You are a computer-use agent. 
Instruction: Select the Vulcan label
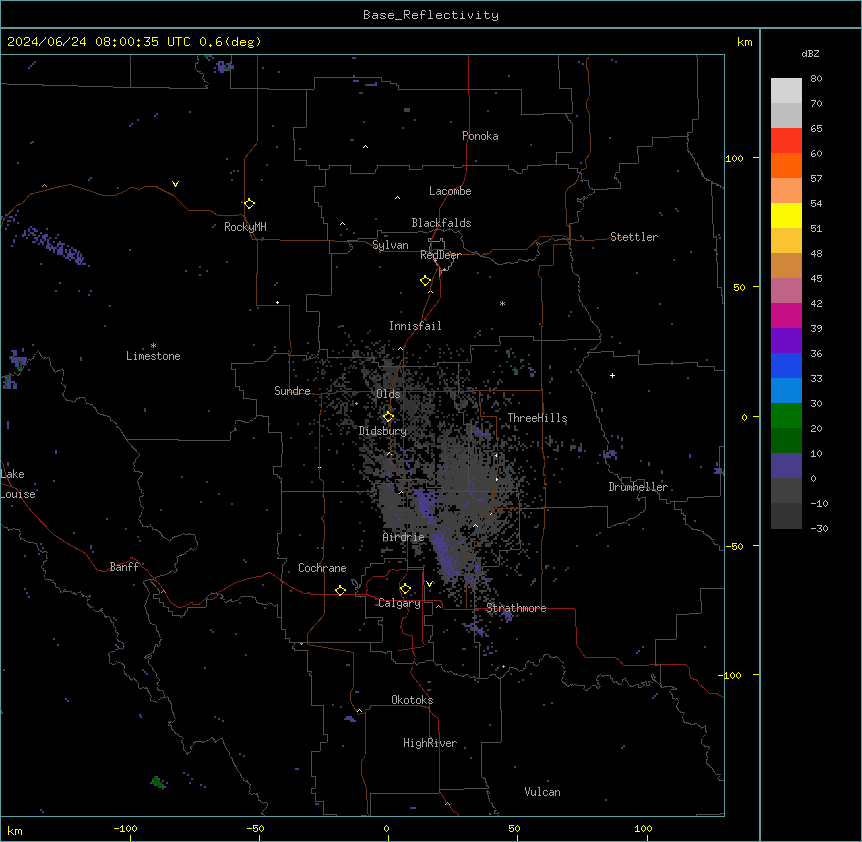pyautogui.click(x=543, y=792)
